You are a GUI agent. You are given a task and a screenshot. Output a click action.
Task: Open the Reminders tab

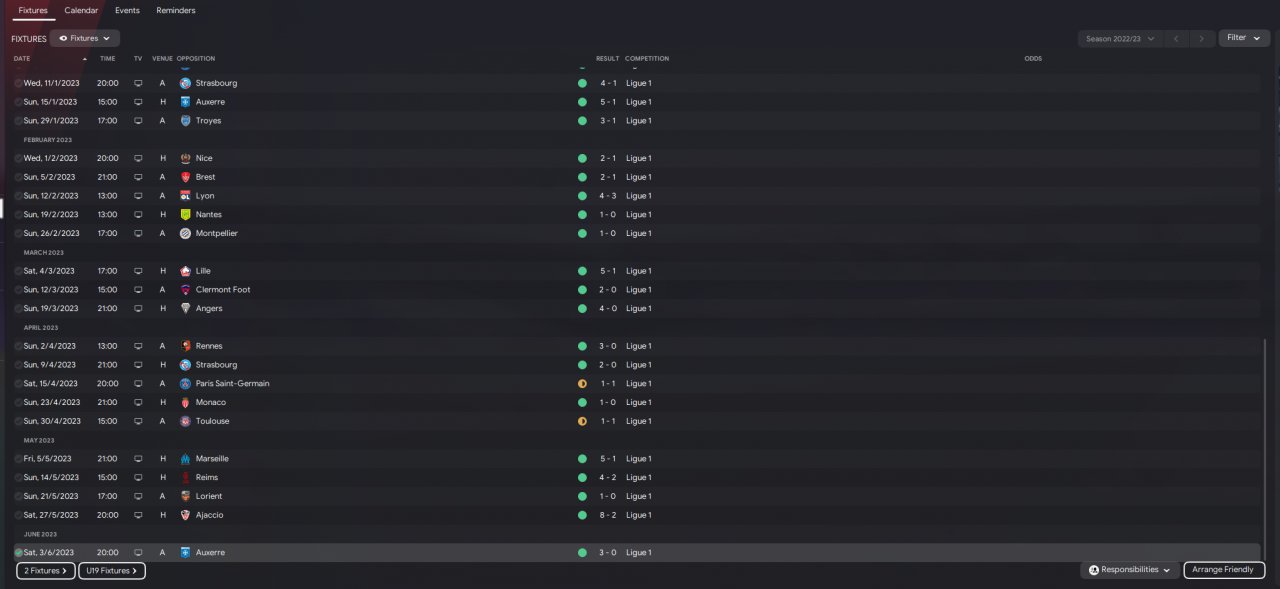pyautogui.click(x=176, y=10)
